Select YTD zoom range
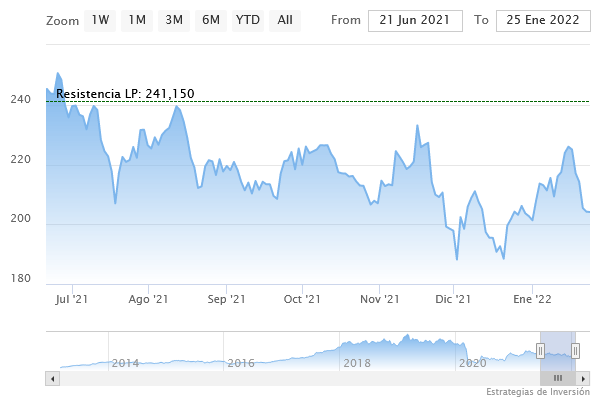 point(247,20)
